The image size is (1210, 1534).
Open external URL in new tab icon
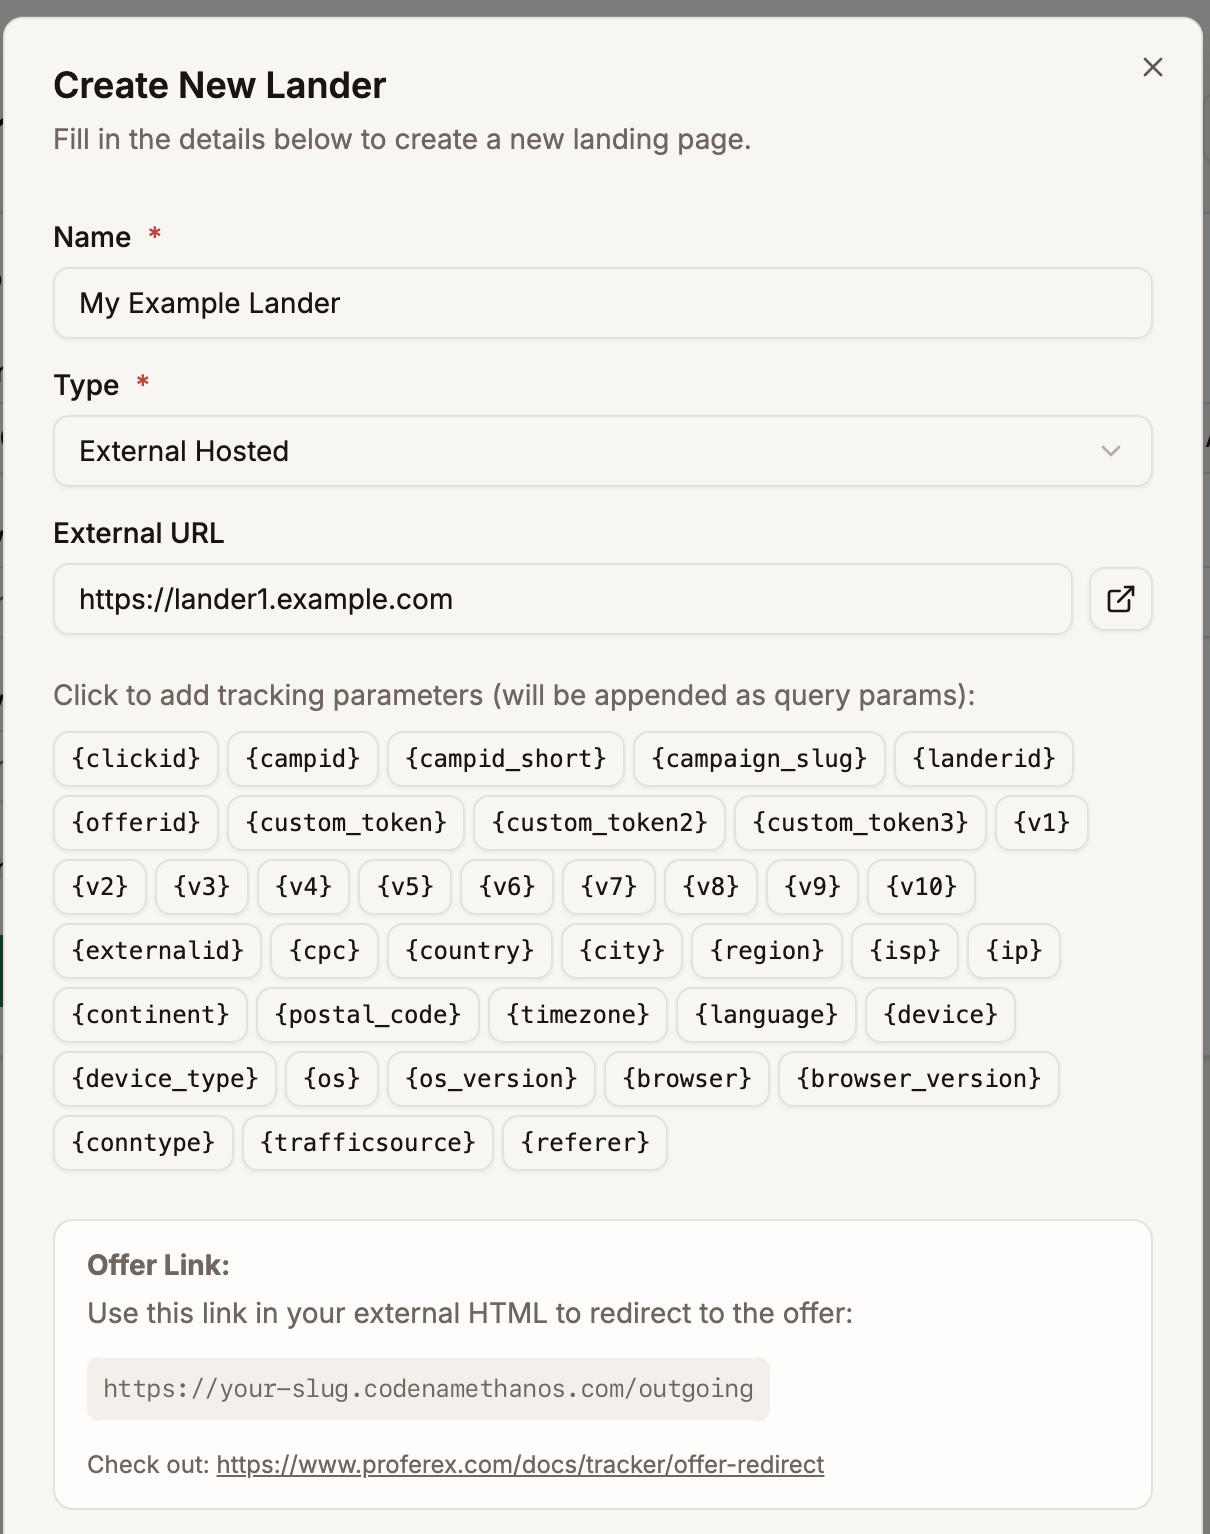click(1120, 599)
